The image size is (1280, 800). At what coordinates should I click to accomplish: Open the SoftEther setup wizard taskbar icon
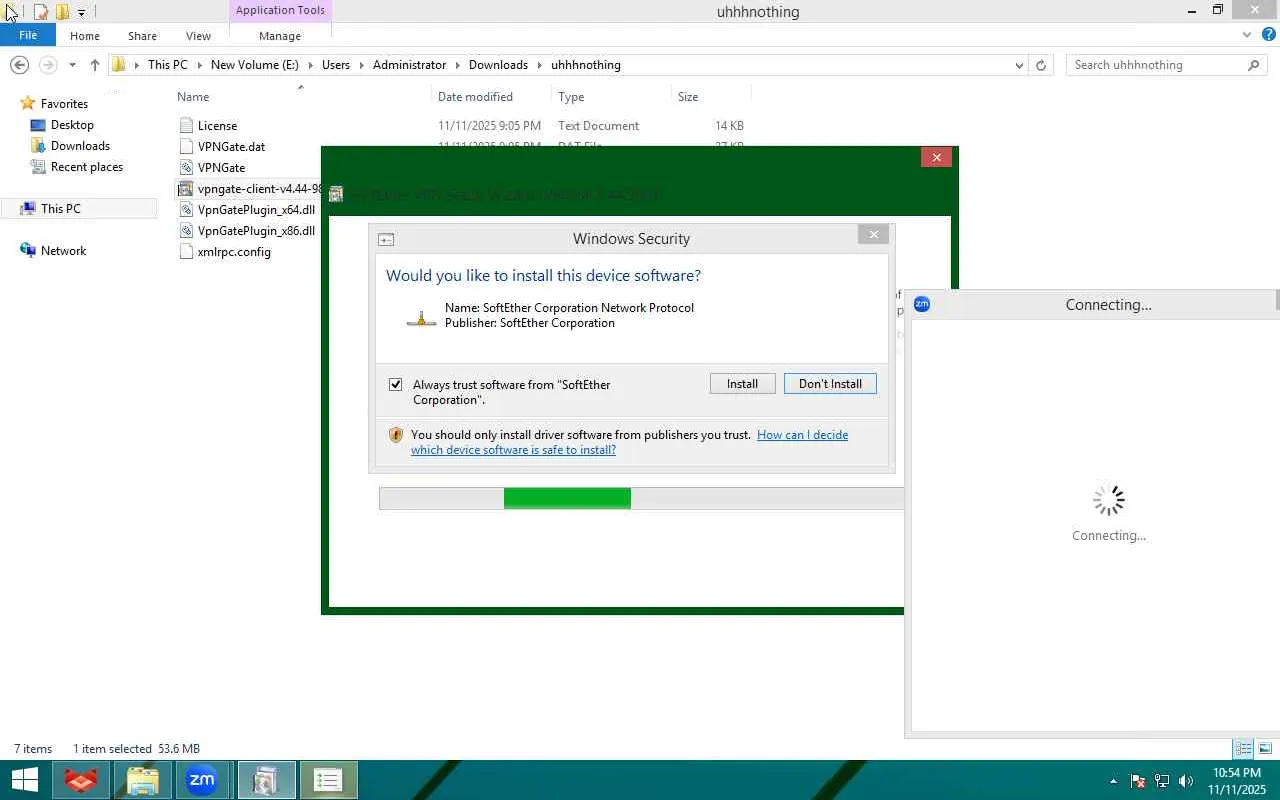coord(266,780)
